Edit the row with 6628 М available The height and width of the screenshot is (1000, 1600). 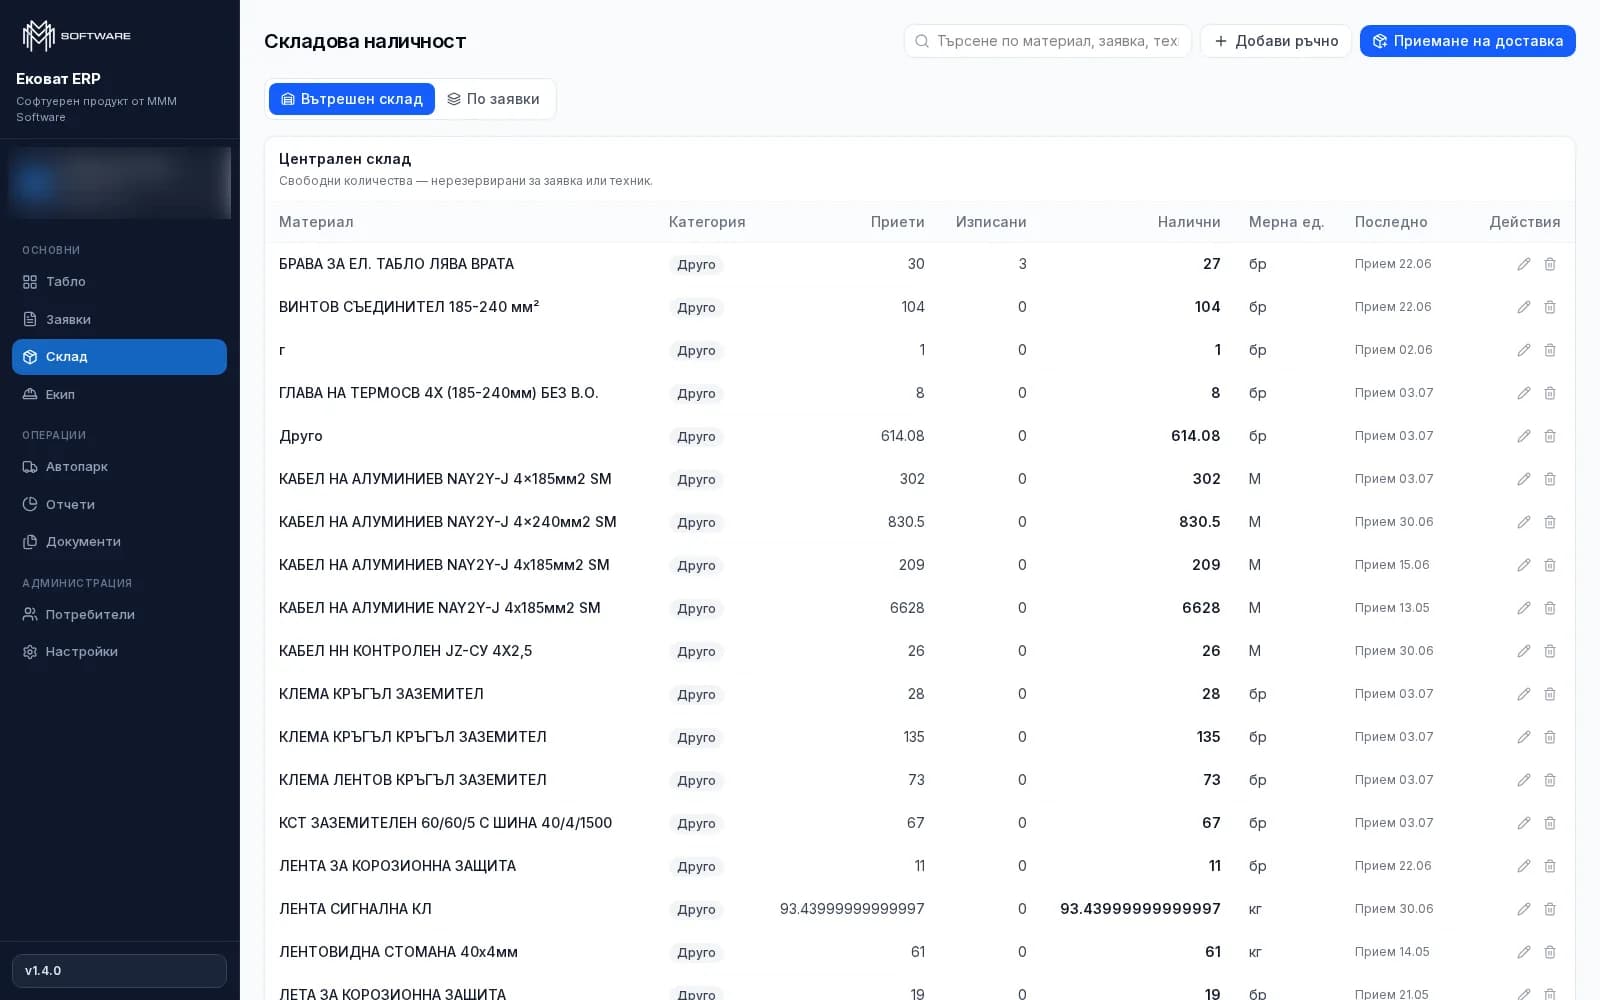coord(1524,608)
